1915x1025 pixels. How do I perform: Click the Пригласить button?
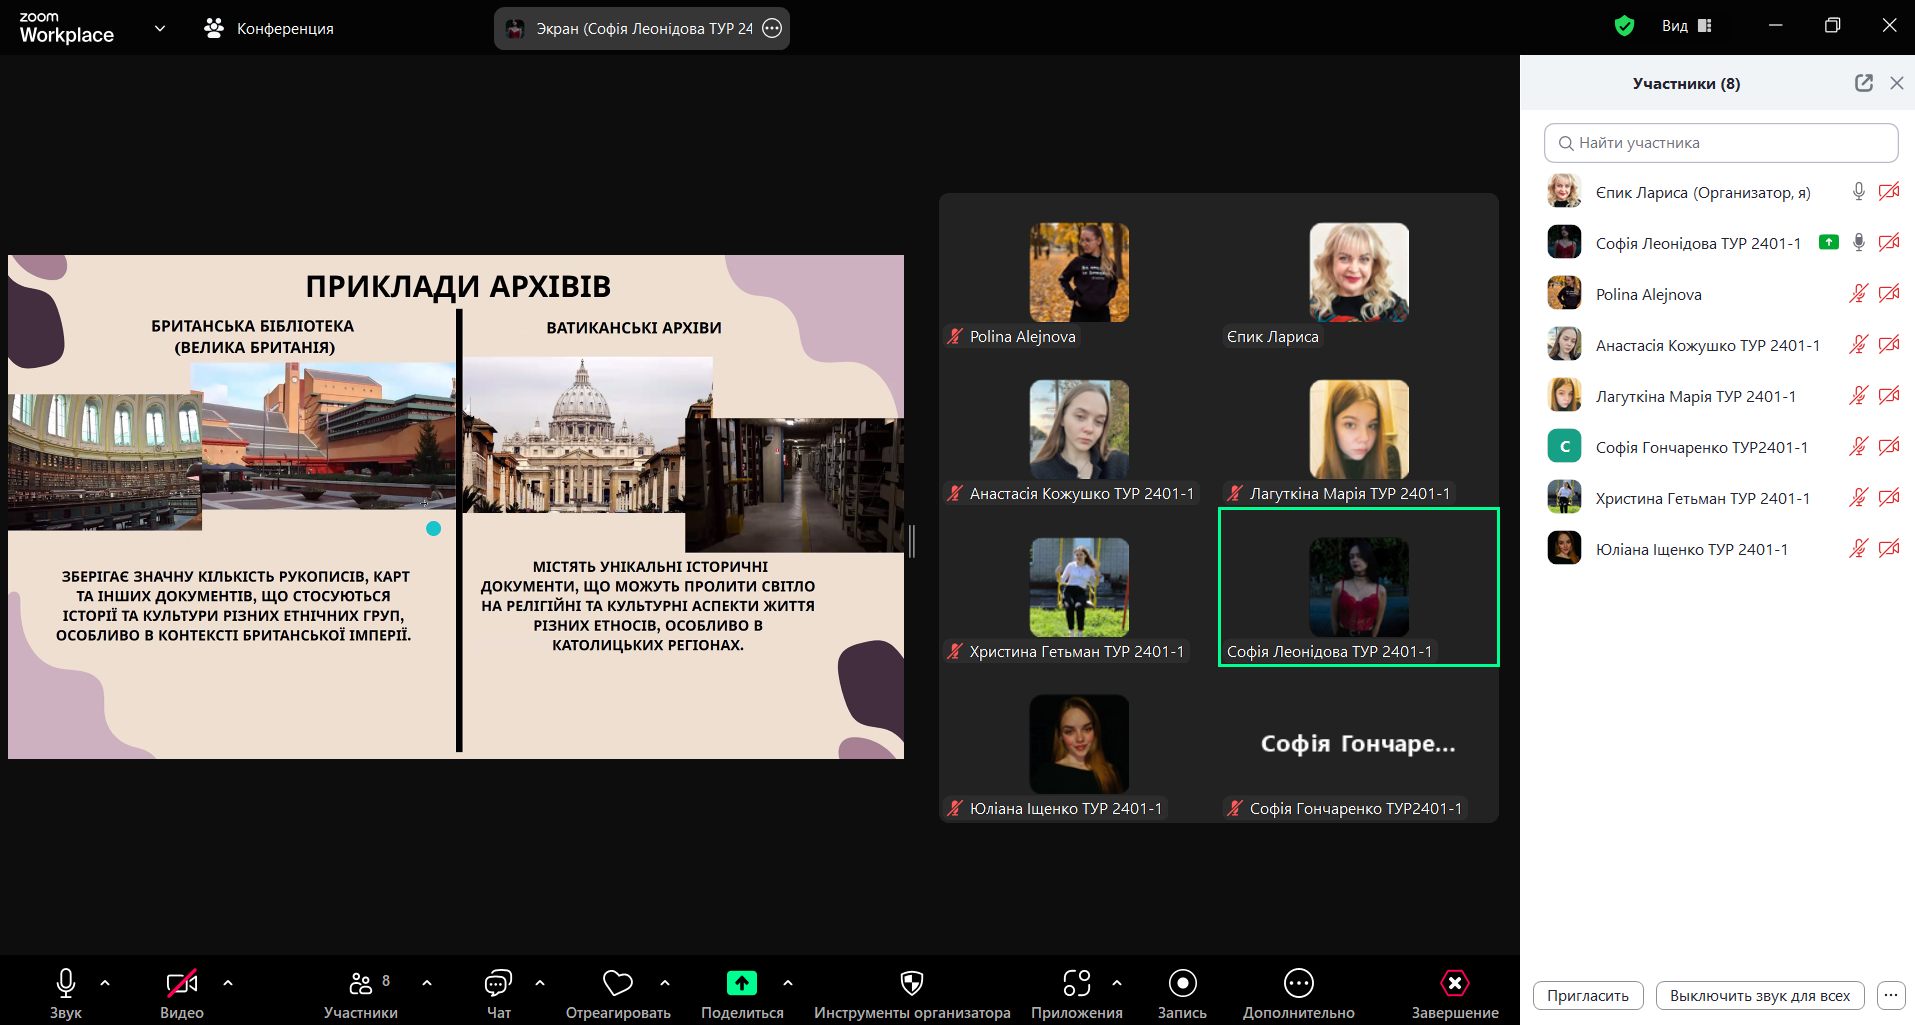(x=1587, y=995)
